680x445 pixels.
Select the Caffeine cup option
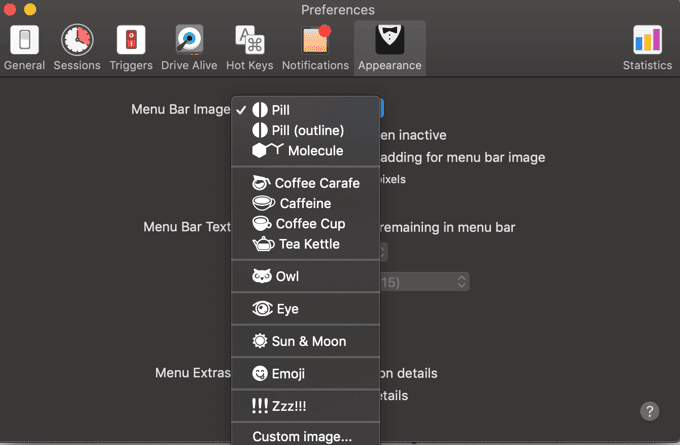306,203
